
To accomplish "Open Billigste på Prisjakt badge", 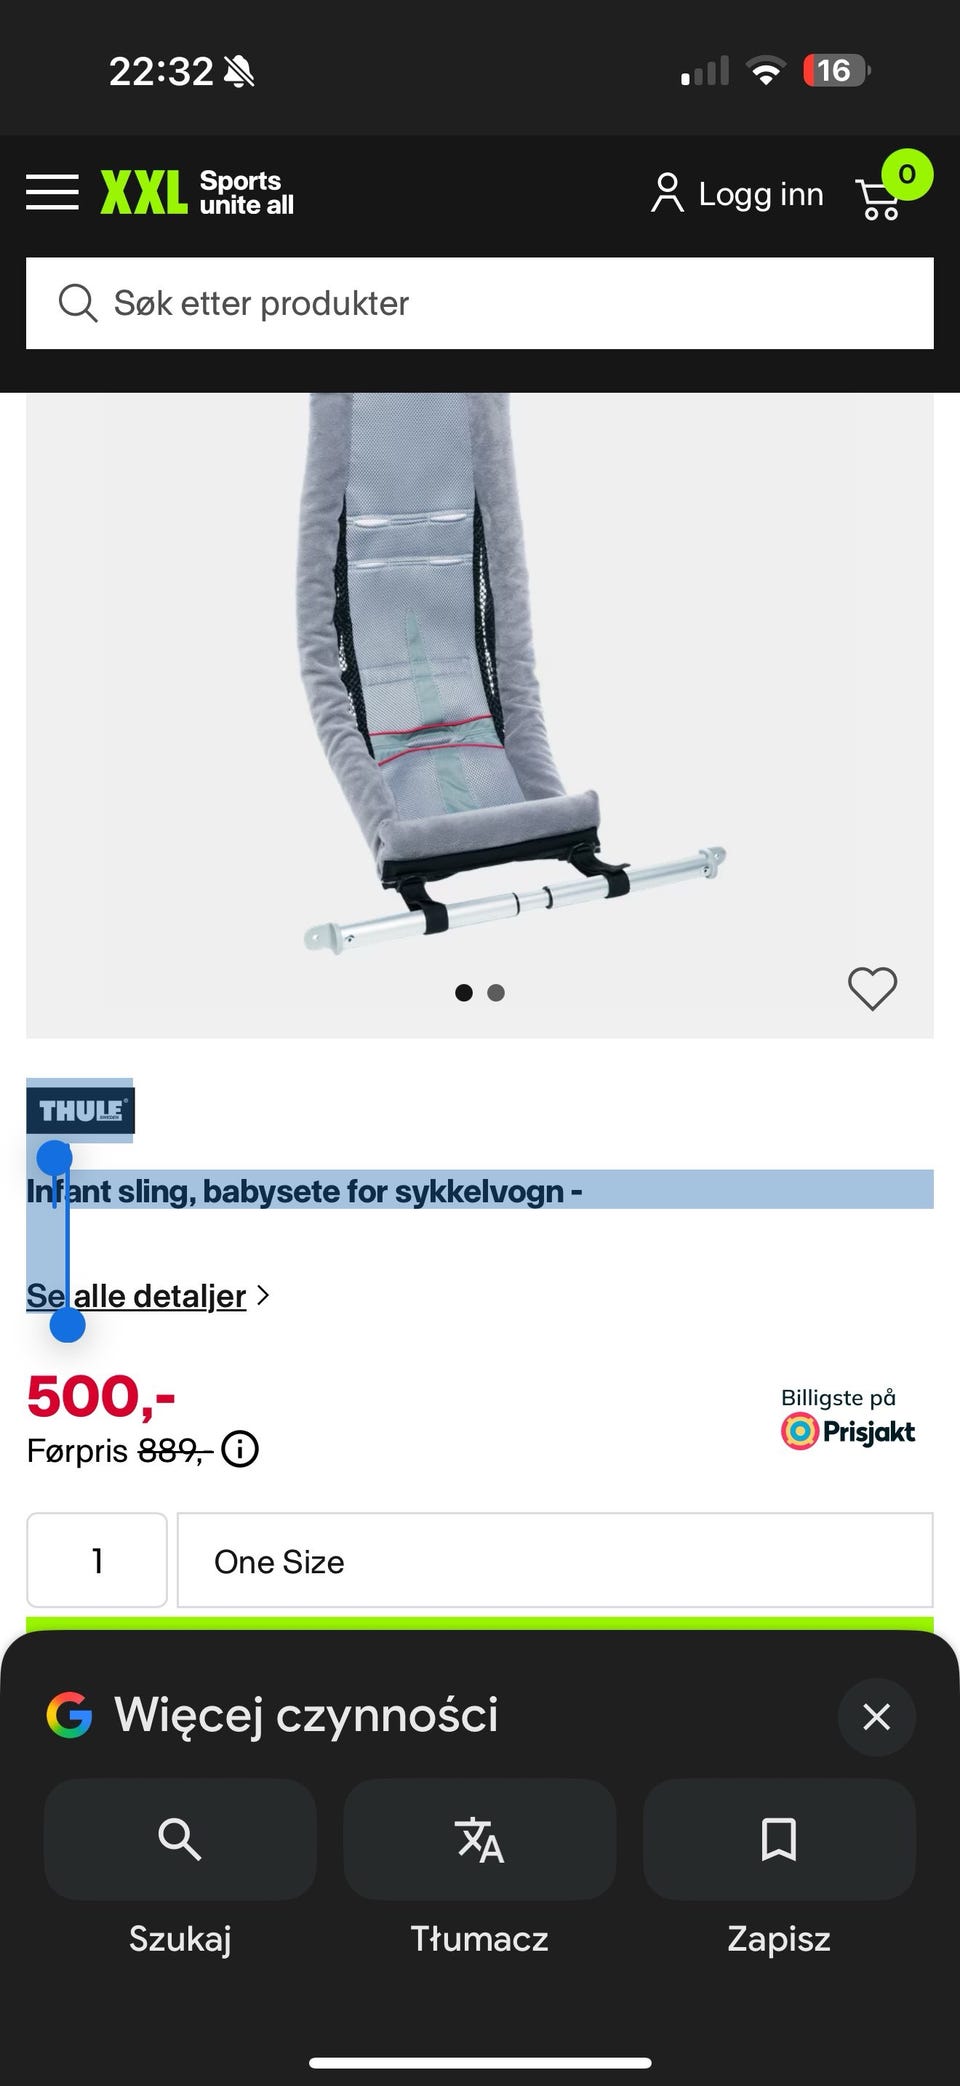I will coord(848,1418).
